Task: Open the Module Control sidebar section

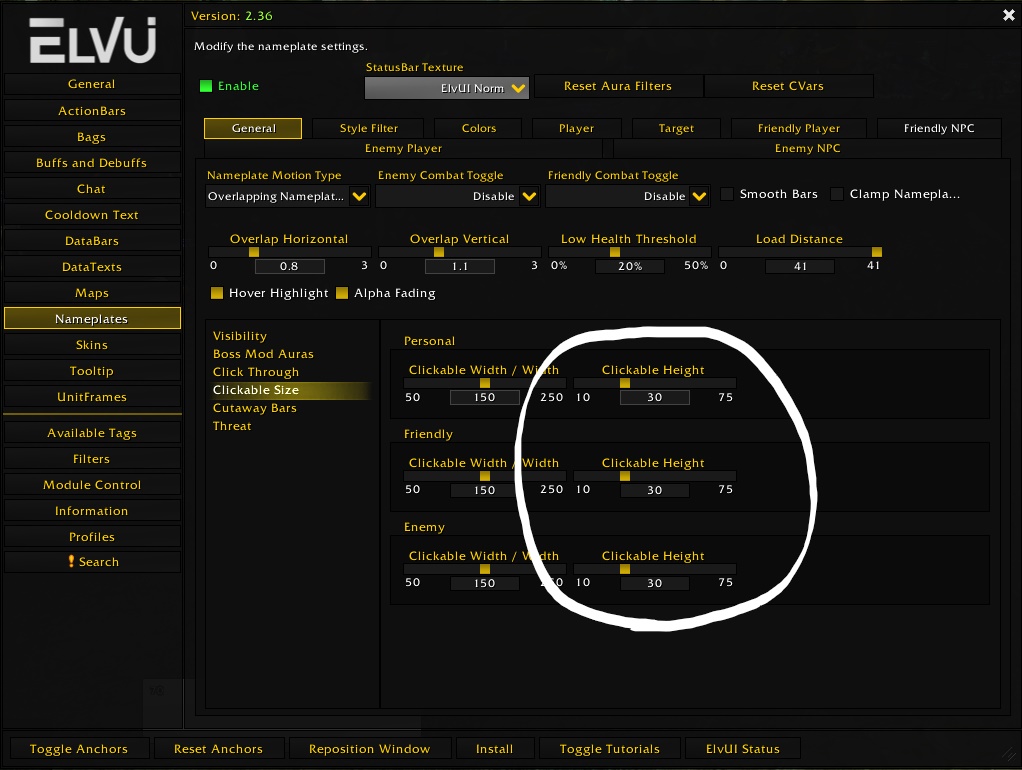Action: (x=92, y=485)
